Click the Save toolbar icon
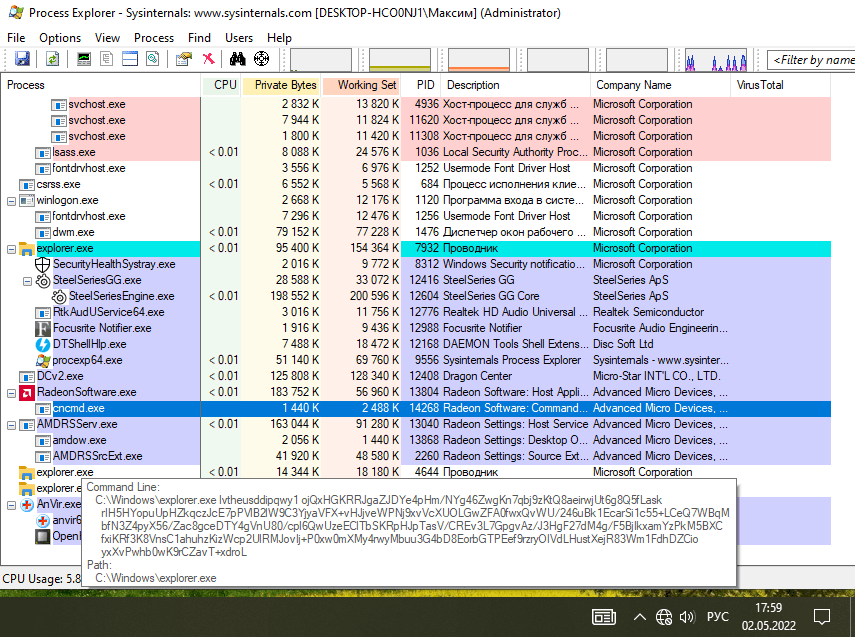855x637 pixels. (22, 60)
